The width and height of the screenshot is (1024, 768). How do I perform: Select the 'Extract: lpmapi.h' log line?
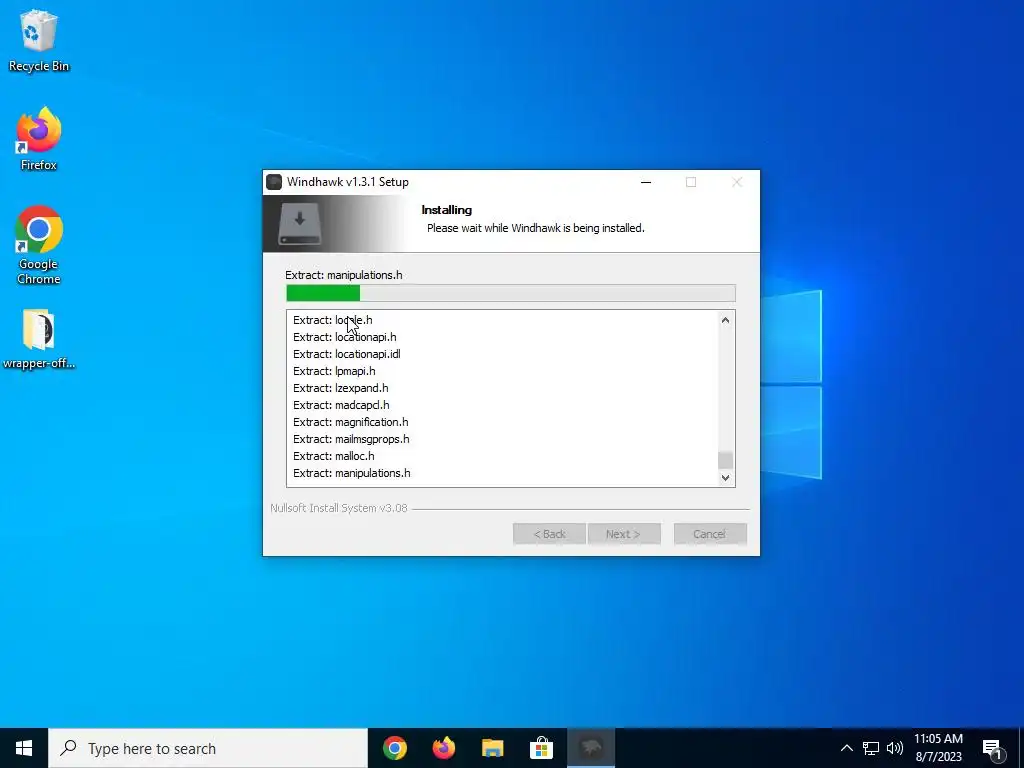pyautogui.click(x=334, y=371)
